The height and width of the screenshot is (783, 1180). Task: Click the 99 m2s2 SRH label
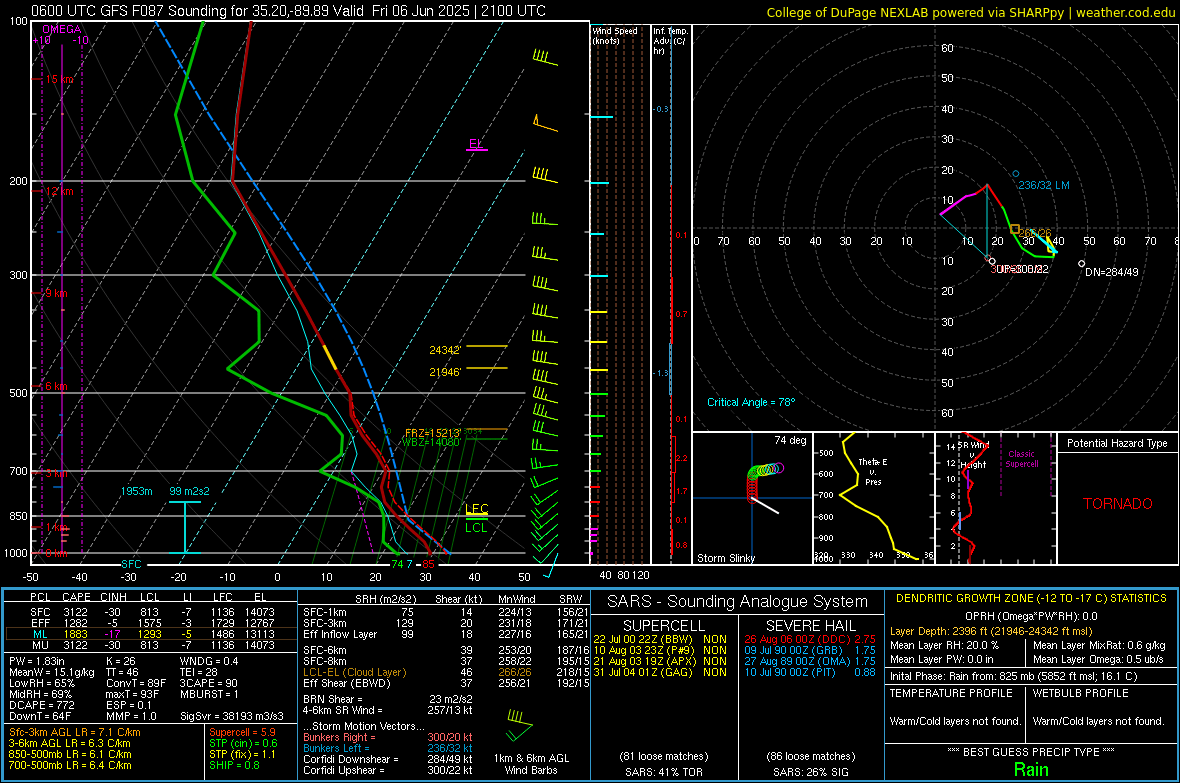(190, 491)
